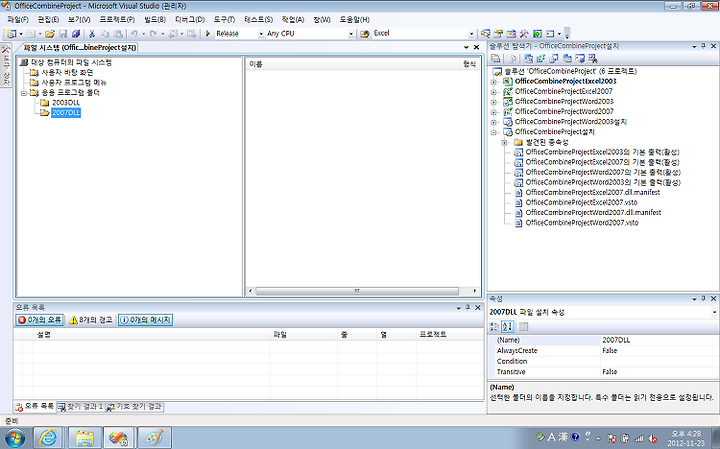
Task: Click the Undo arrow icon
Action: click(134, 34)
